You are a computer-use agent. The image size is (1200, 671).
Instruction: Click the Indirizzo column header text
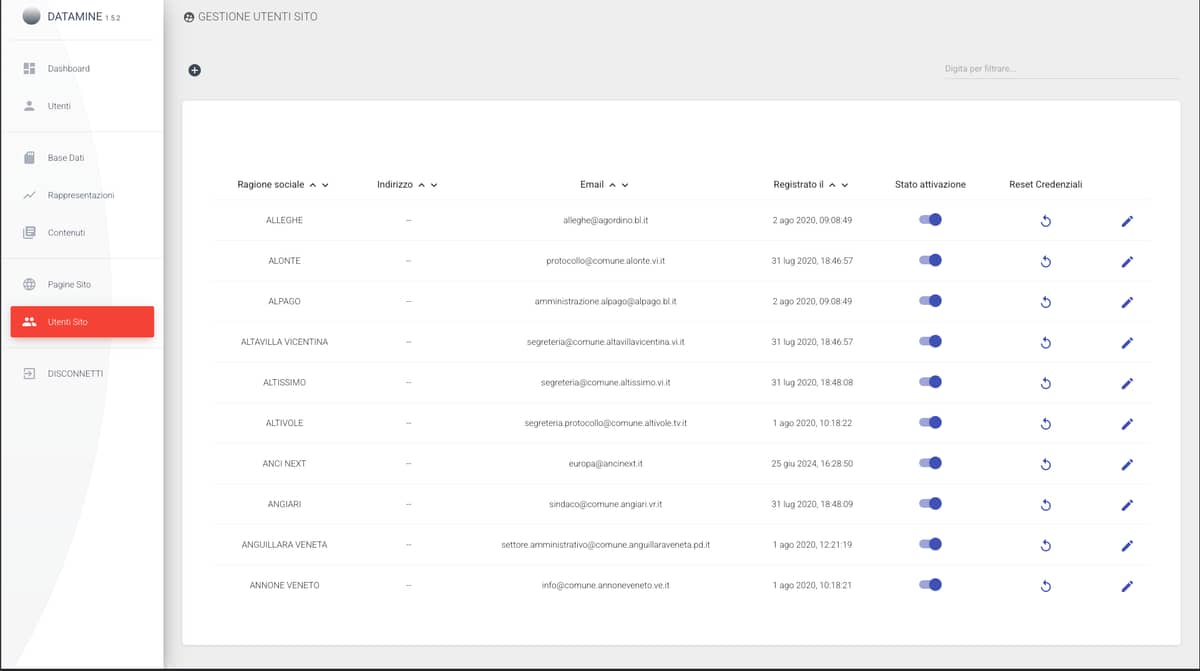click(395, 185)
